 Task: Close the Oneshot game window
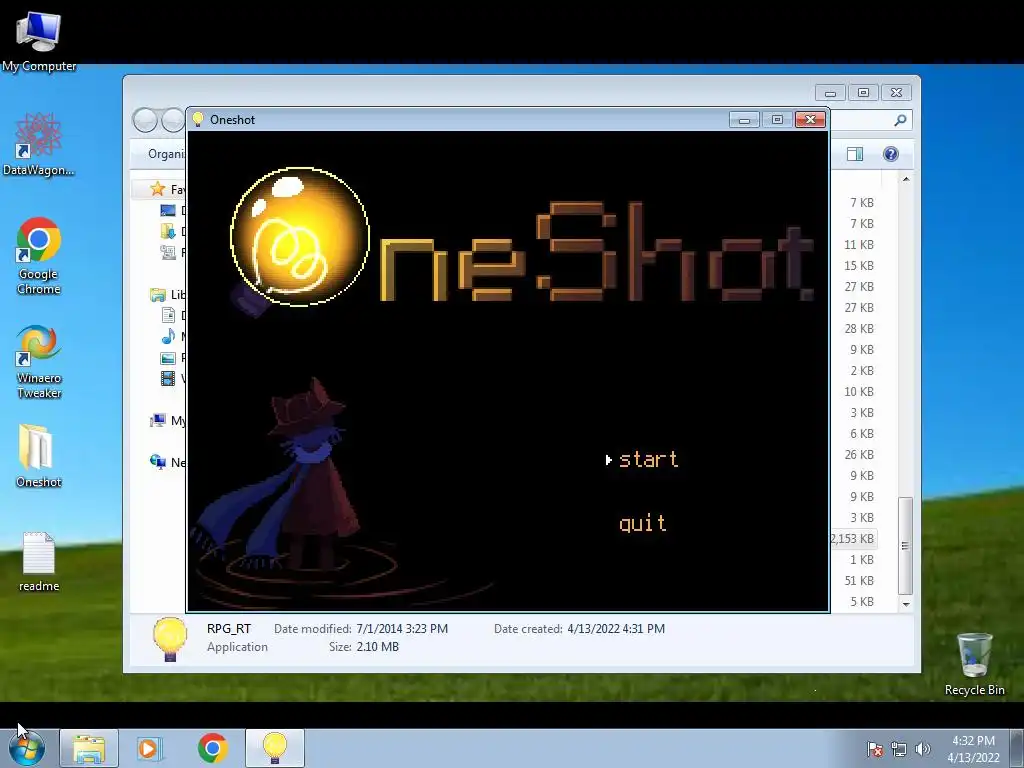click(810, 120)
